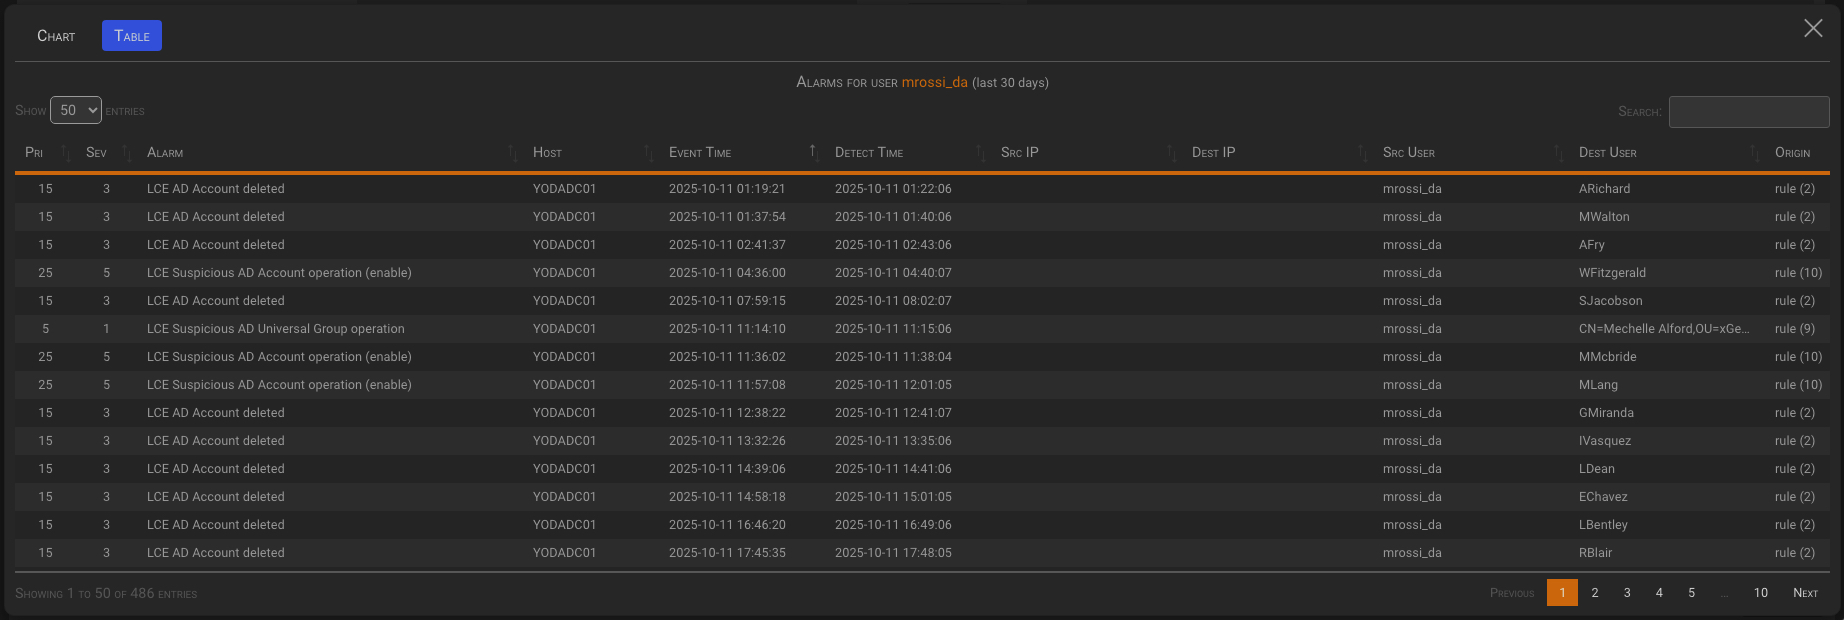Viewport: 1844px width, 620px height.
Task: Sort by Detect Time column
Action: pyautogui.click(x=868, y=152)
